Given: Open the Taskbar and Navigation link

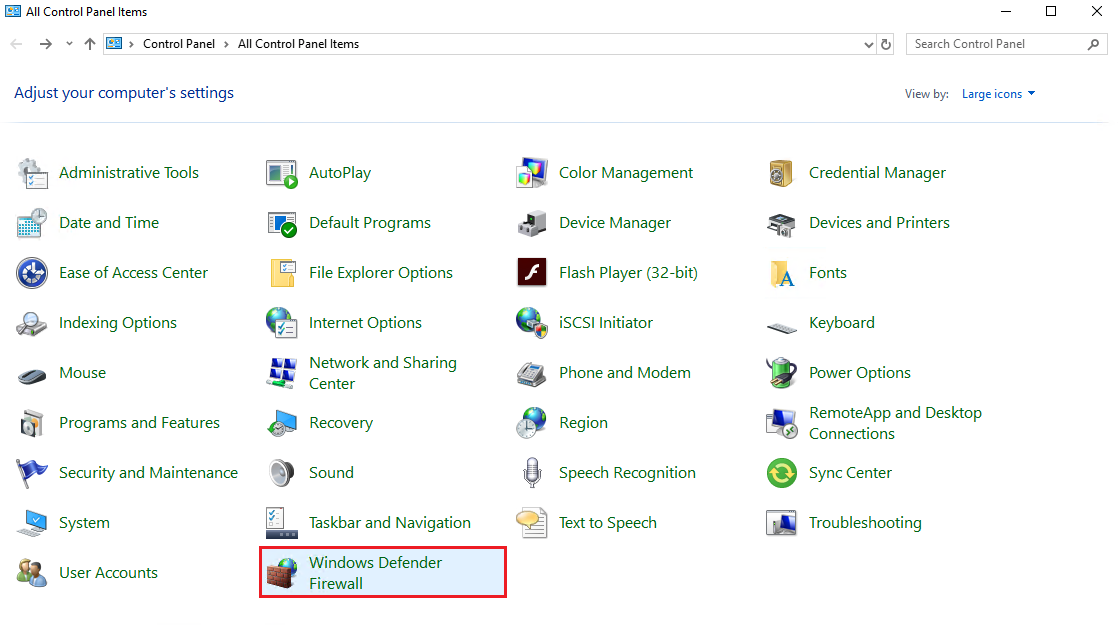Looking at the screenshot, I should tap(389, 523).
